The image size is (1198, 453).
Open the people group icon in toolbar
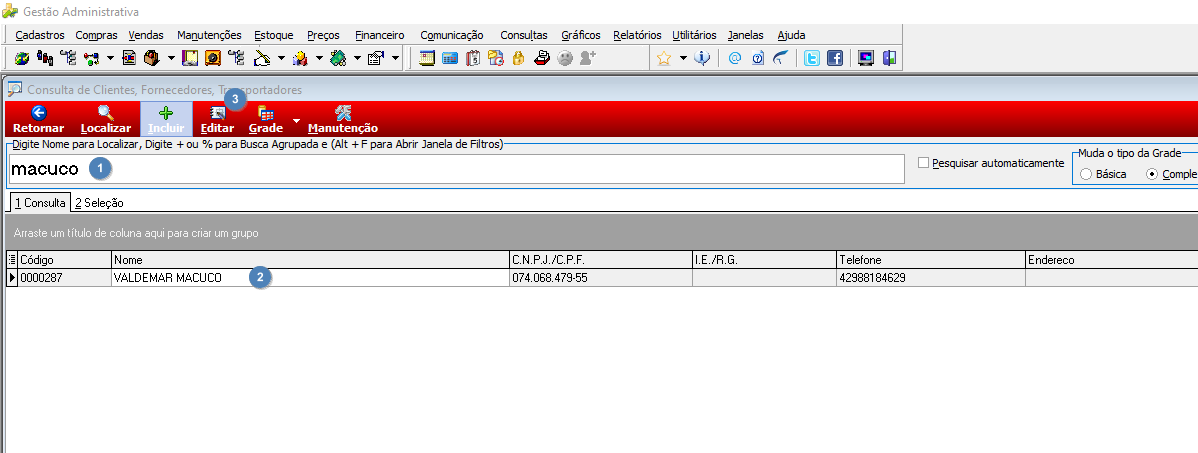coord(45,58)
